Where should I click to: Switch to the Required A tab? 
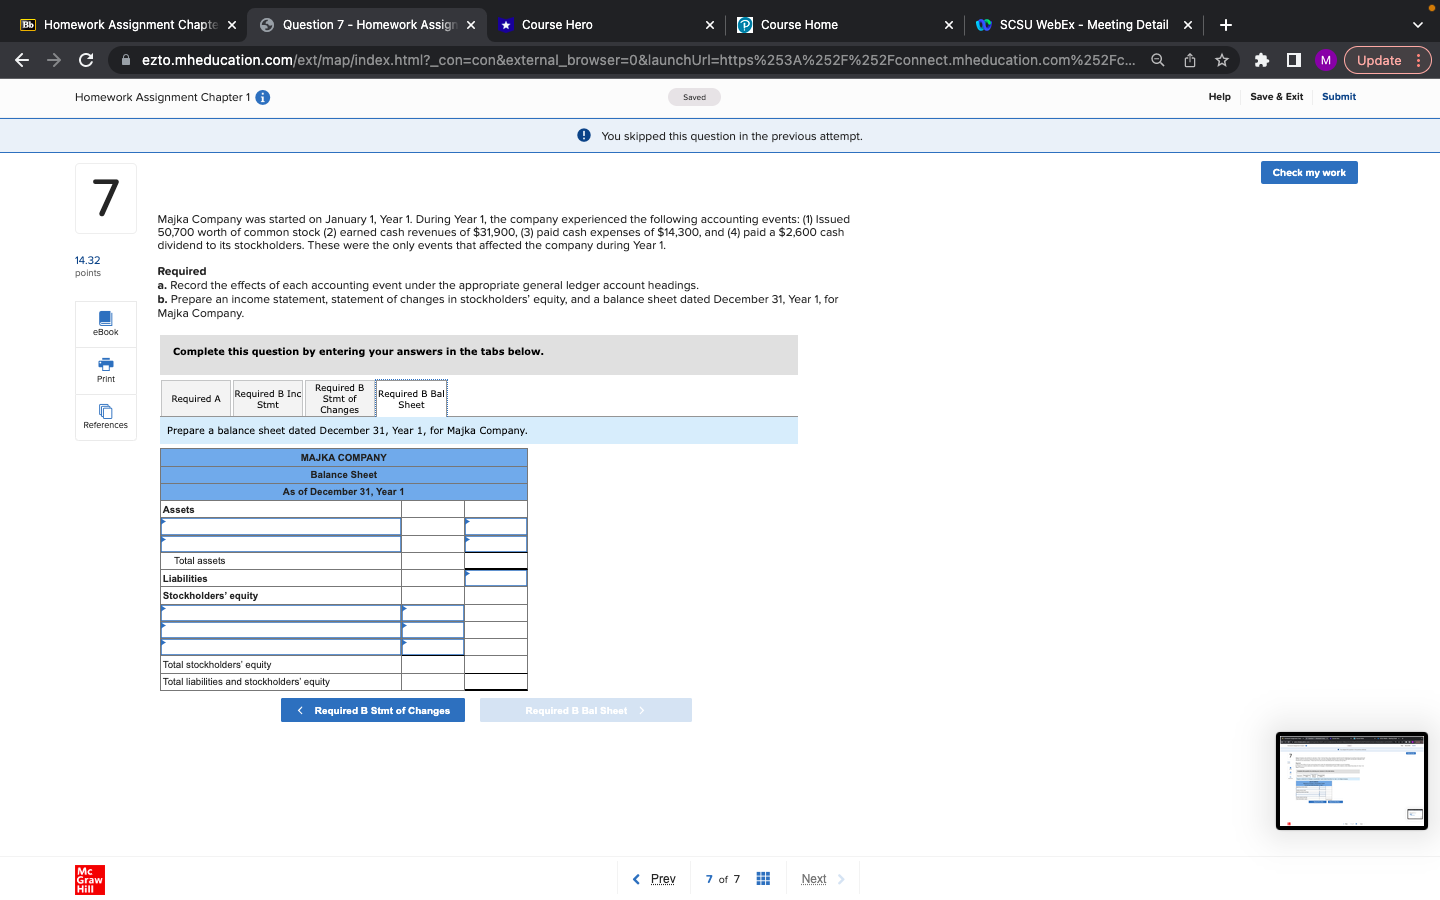196,397
